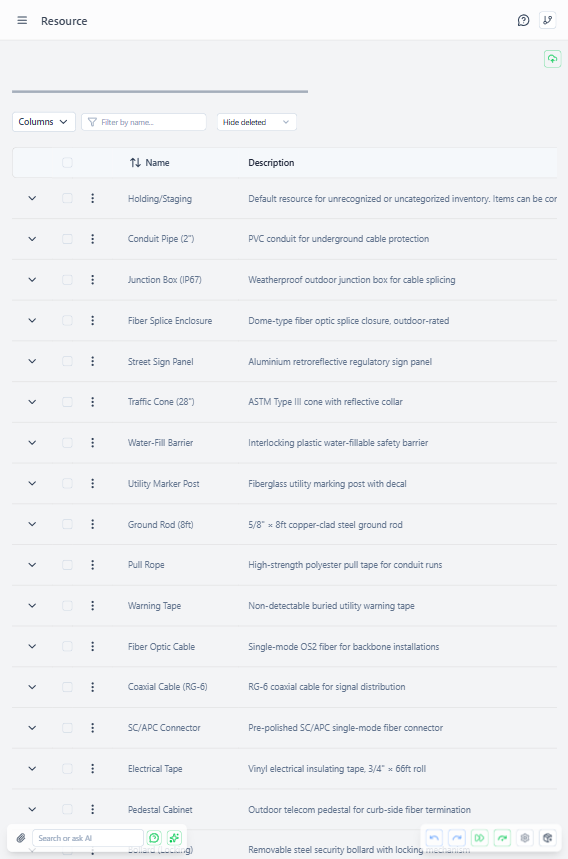Expand the Electrical Tape row
Image resolution: width=568 pixels, height=859 pixels.
(x=32, y=769)
